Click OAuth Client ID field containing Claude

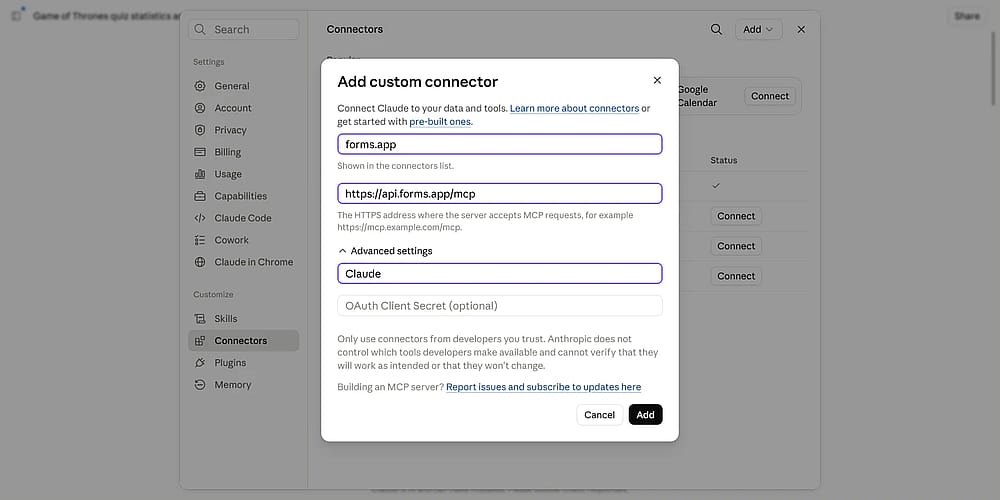click(500, 274)
